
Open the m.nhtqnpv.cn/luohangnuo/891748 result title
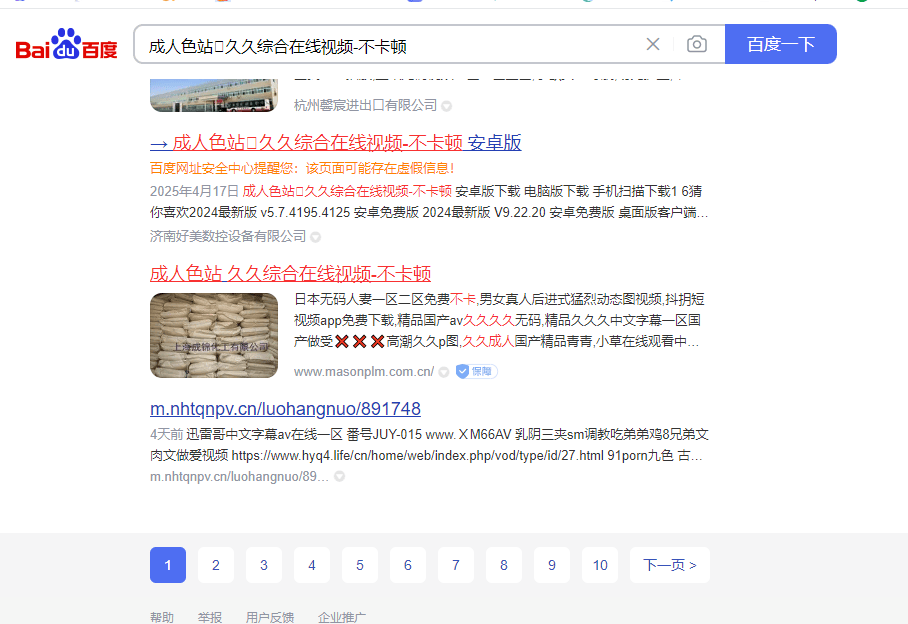click(285, 409)
